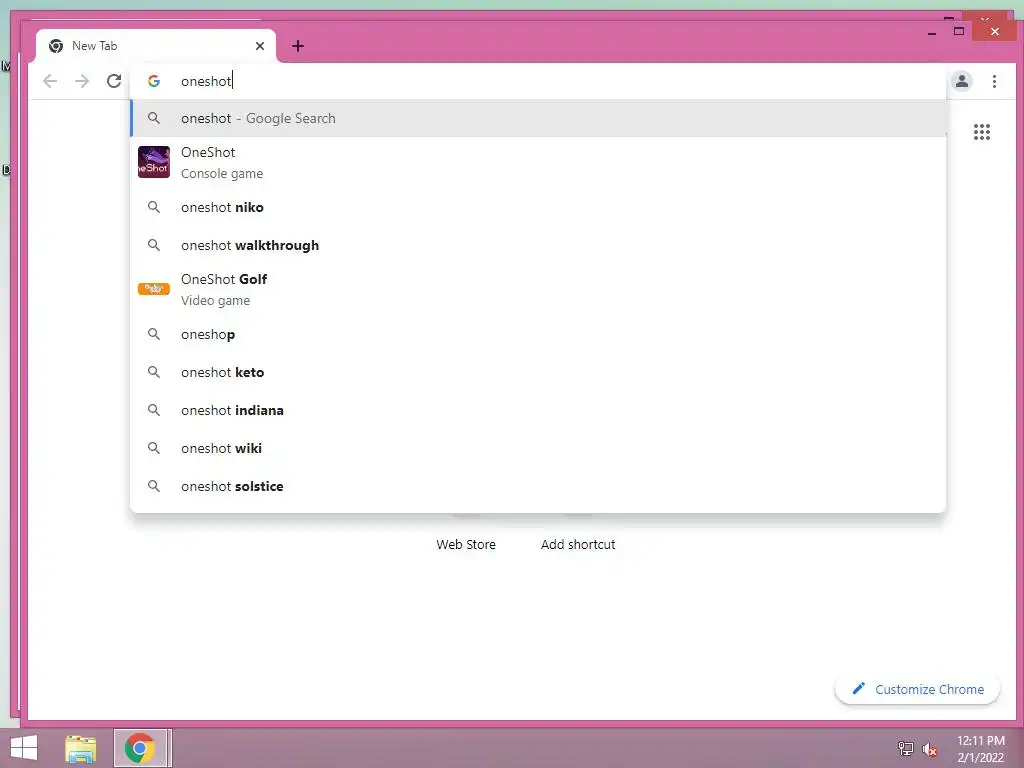This screenshot has height=768, width=1024.
Task: Click the address bar with 'oneshot' text
Action: [538, 81]
